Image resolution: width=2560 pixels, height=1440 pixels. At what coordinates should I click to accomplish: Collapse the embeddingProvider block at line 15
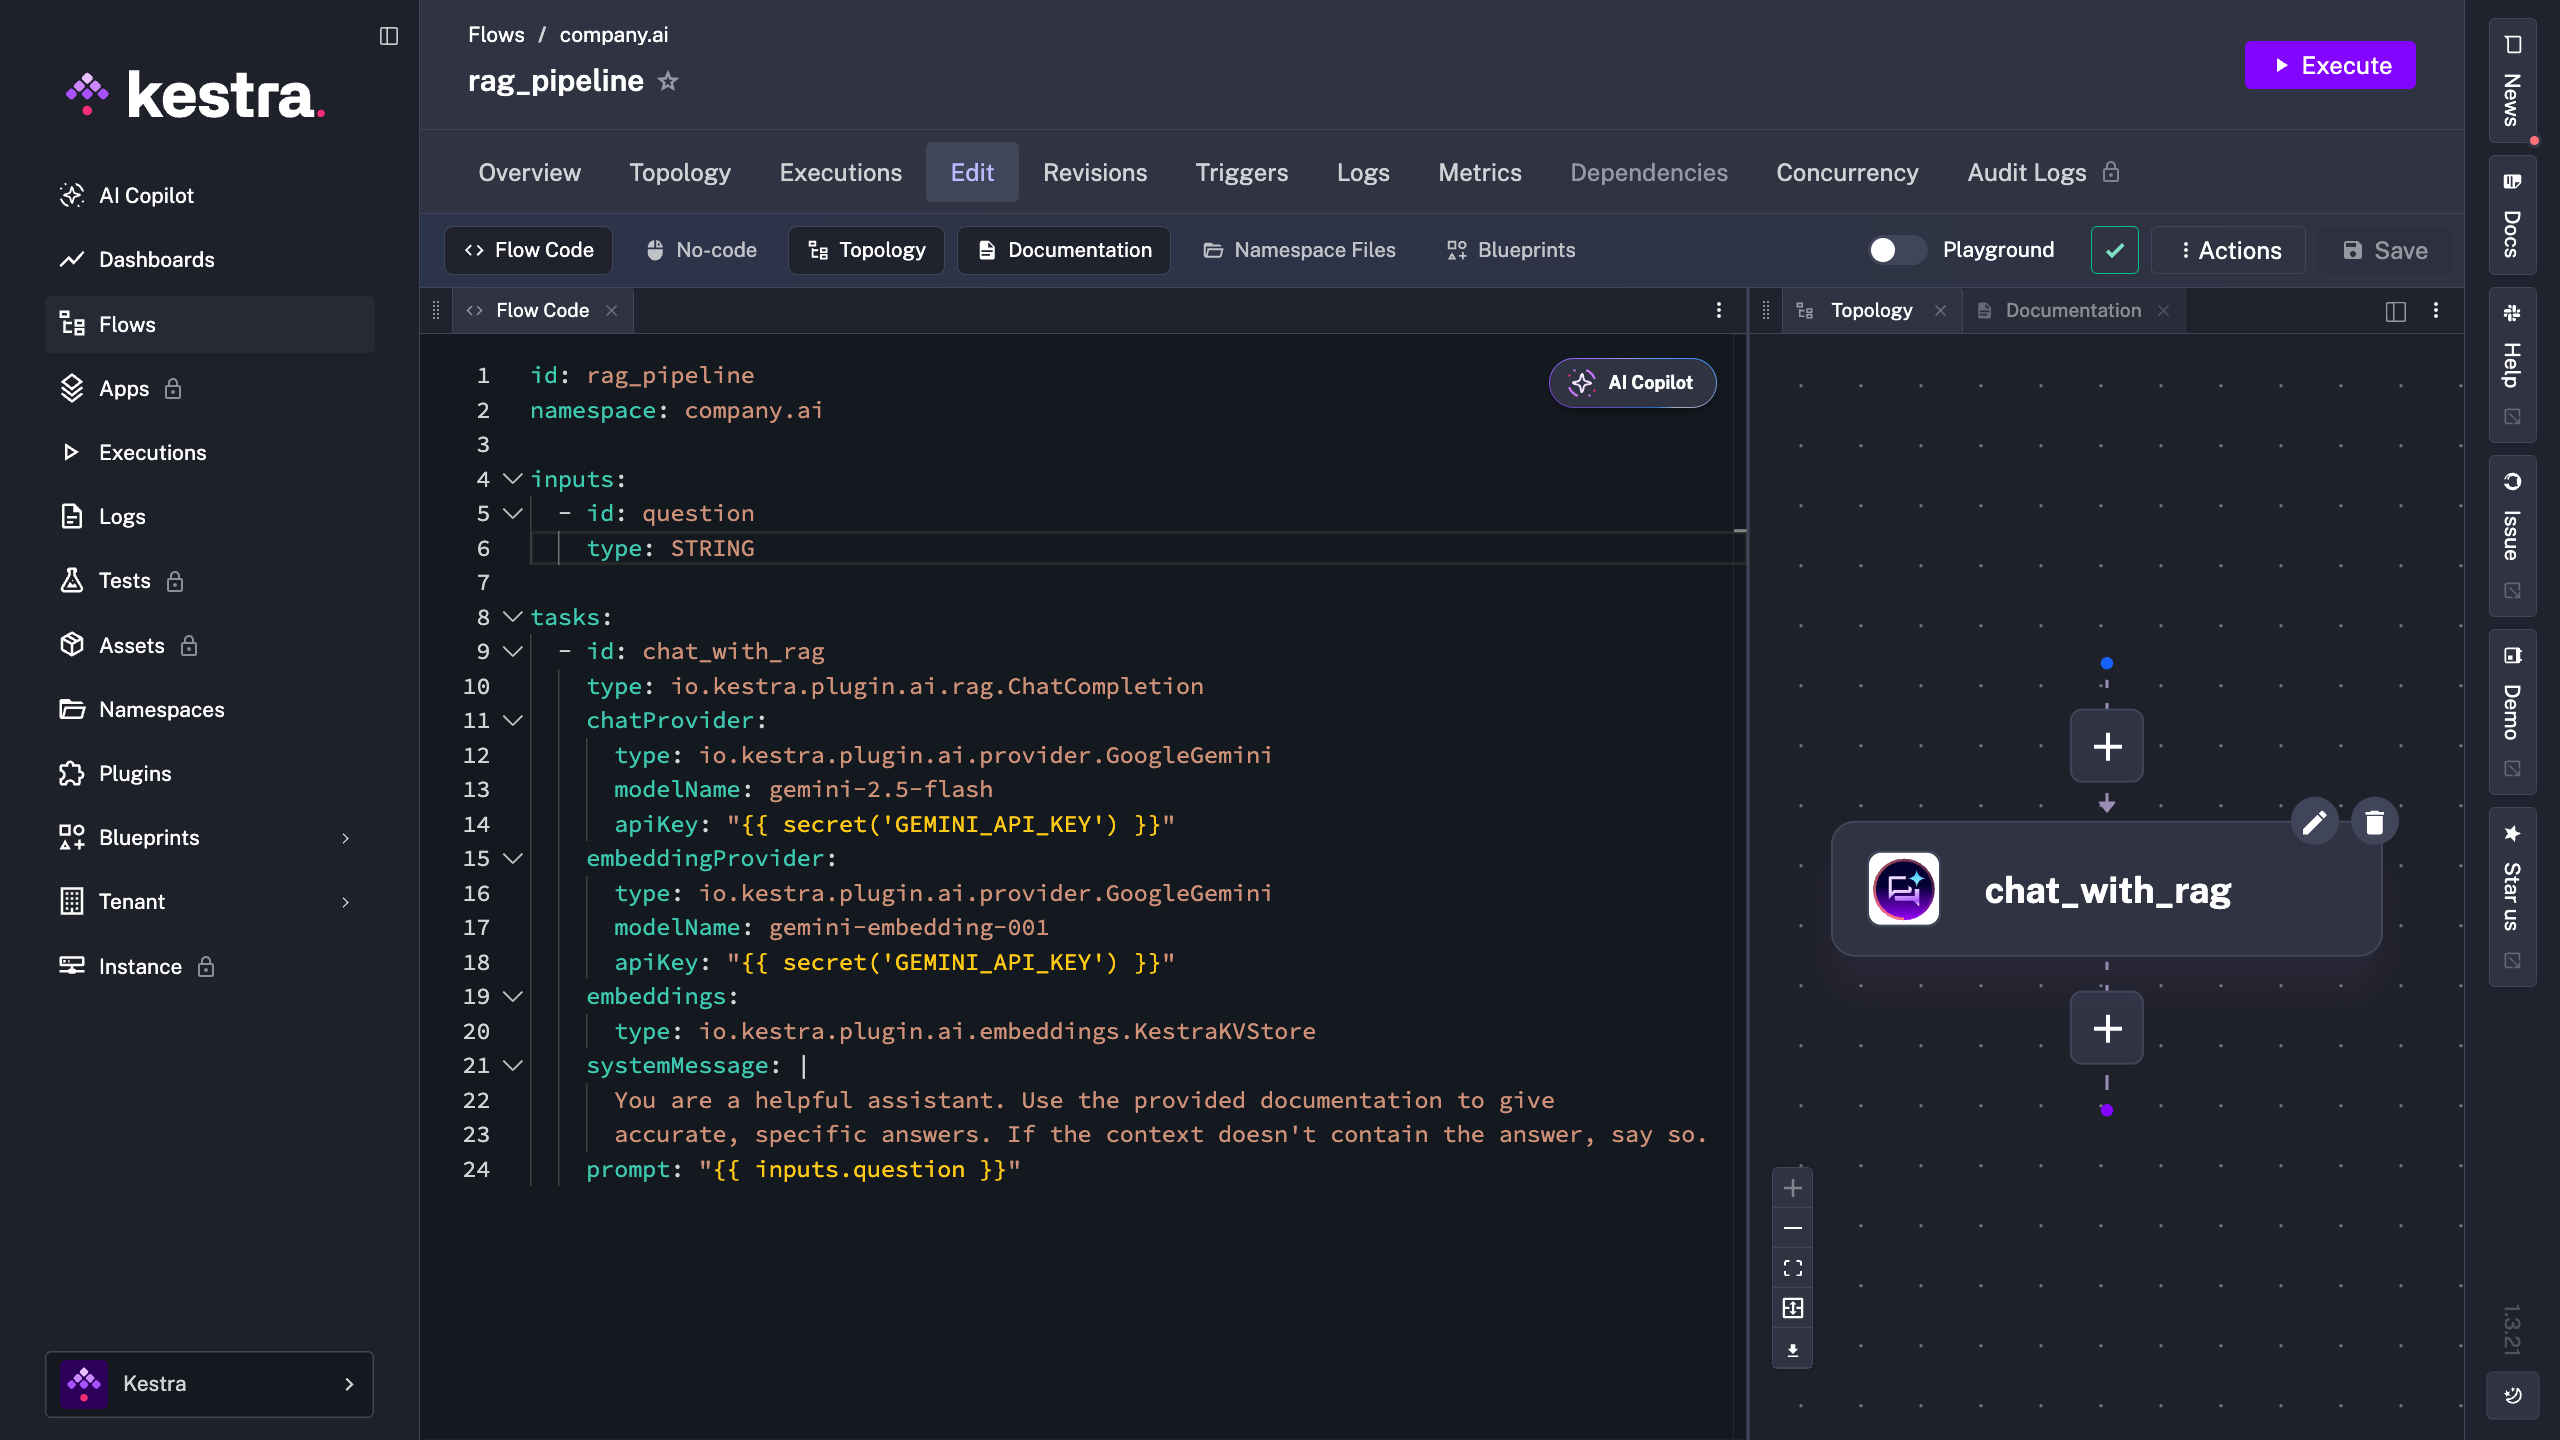[x=513, y=858]
